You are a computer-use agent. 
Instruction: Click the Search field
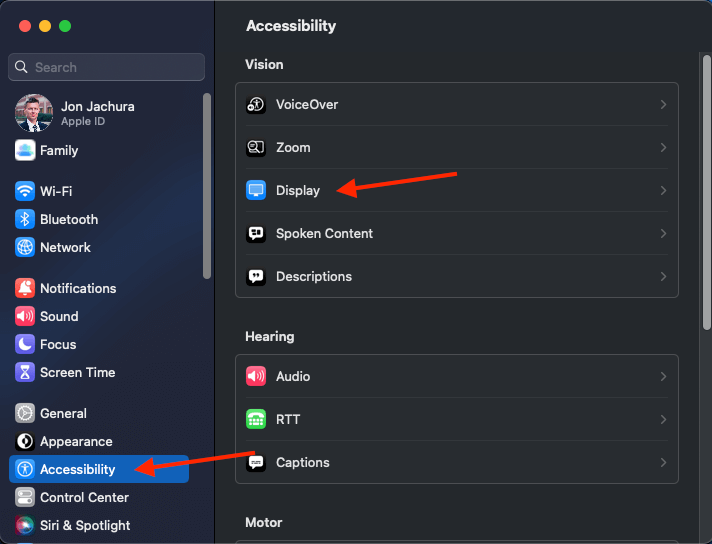click(x=106, y=67)
